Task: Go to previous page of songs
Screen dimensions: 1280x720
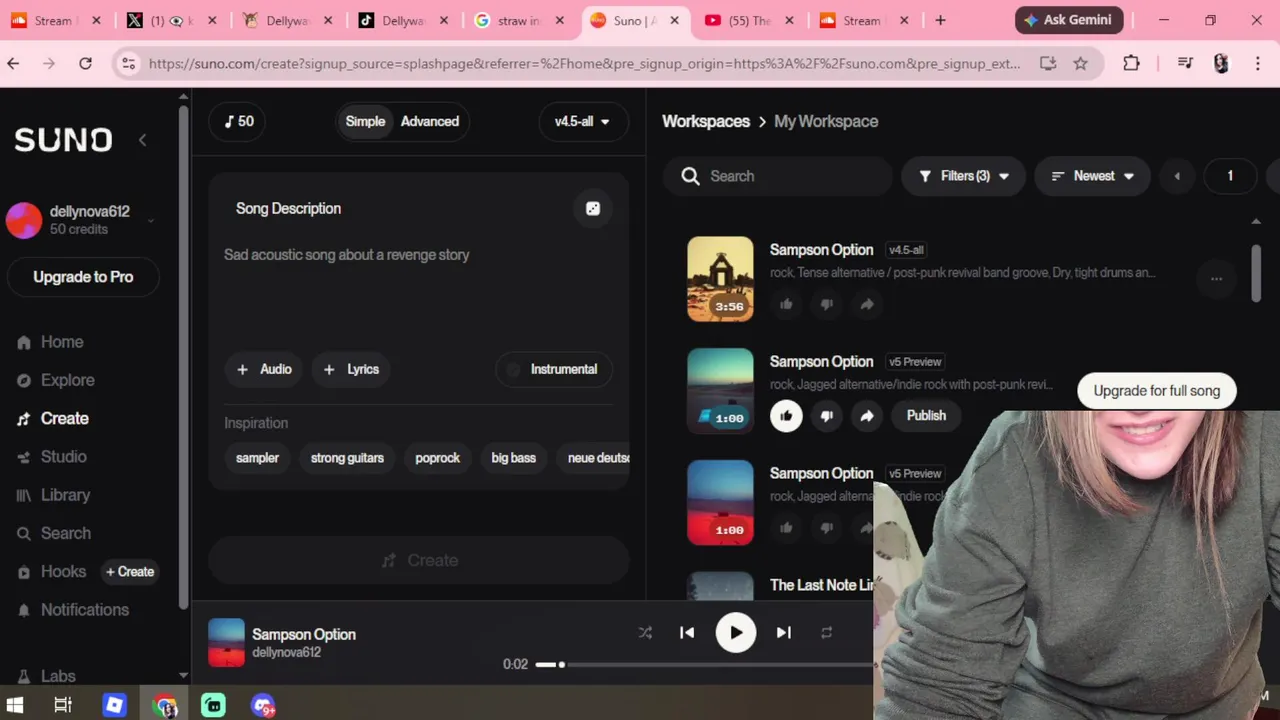Action: pyautogui.click(x=1177, y=176)
